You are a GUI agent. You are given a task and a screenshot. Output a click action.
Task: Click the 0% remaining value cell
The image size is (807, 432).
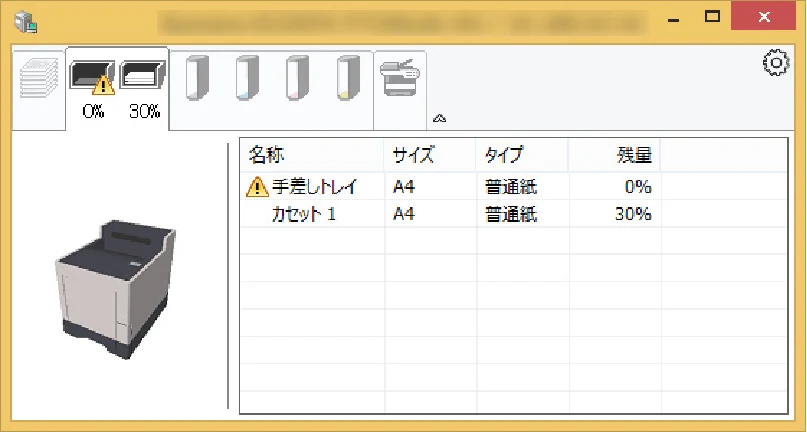638,186
